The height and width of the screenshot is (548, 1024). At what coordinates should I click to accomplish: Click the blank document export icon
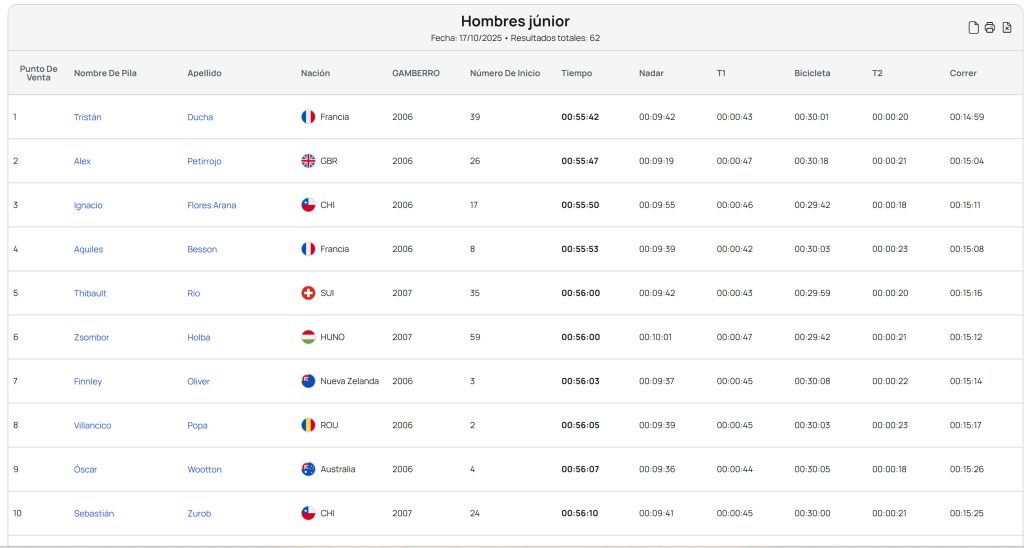973,28
